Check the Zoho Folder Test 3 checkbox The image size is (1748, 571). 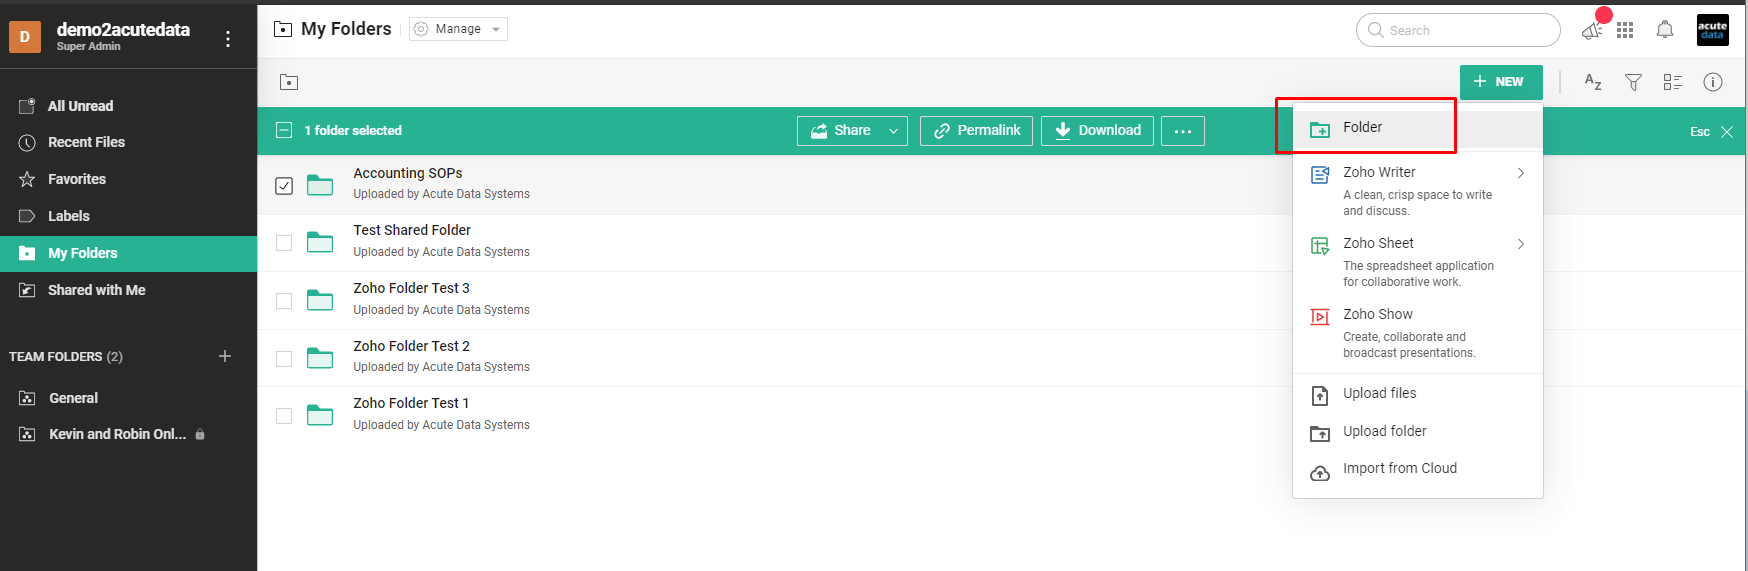pyautogui.click(x=284, y=301)
